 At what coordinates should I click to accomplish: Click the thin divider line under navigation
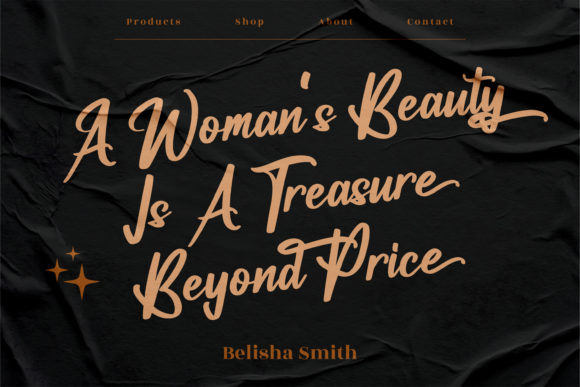point(290,39)
